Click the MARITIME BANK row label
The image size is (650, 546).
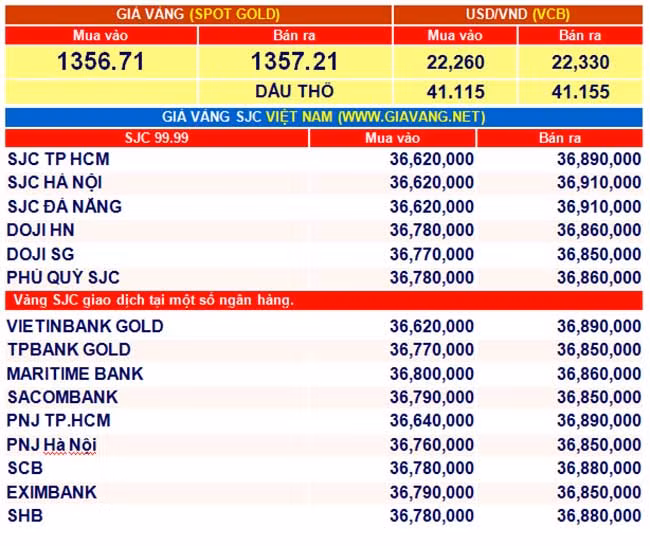[x=75, y=374]
